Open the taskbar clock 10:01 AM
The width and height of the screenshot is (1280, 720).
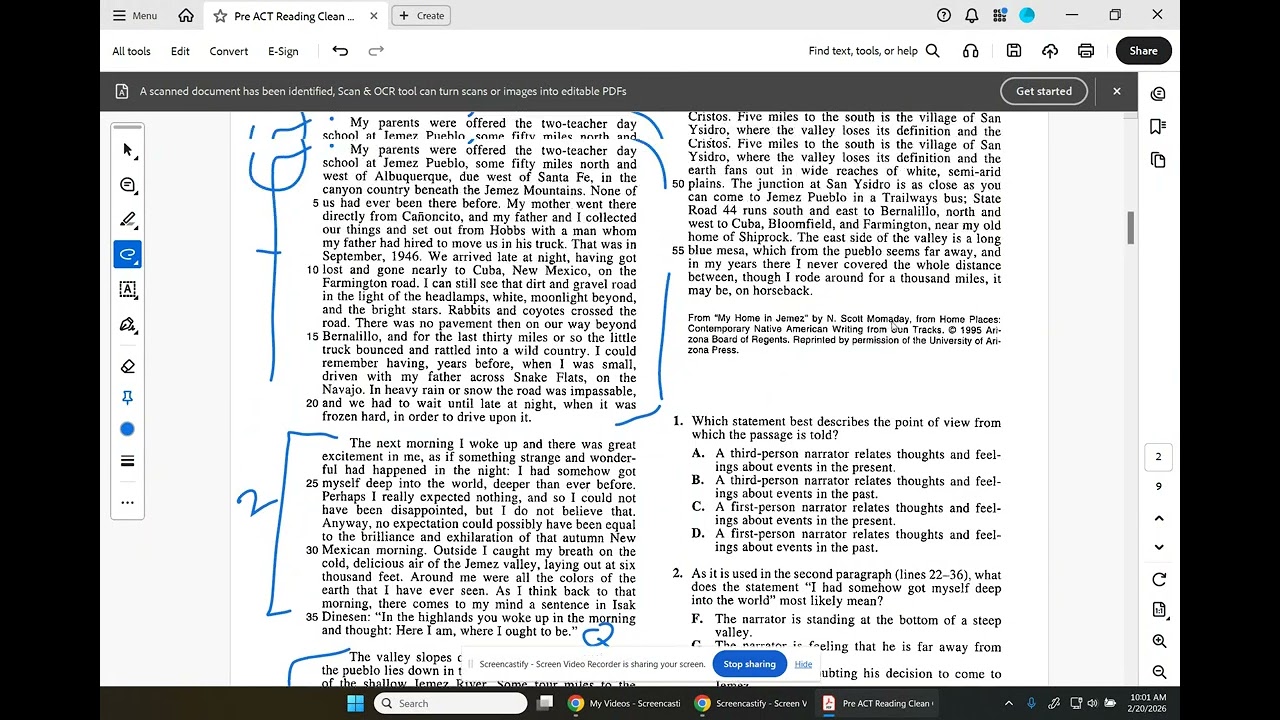coord(1148,703)
